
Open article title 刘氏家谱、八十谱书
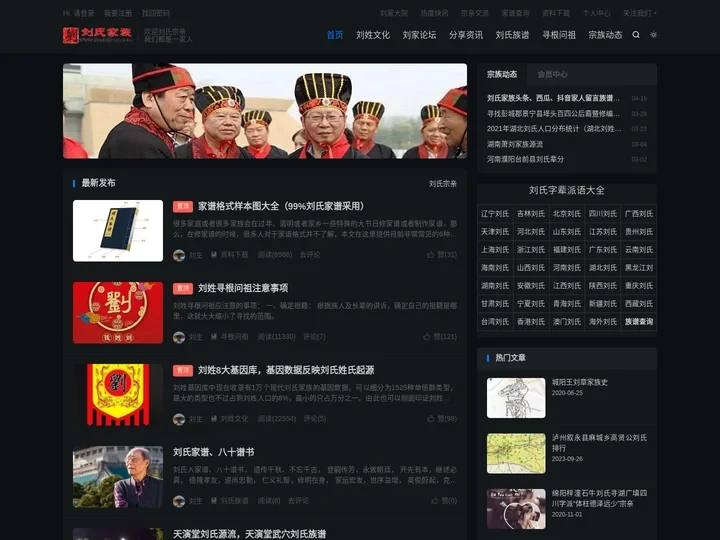(214, 452)
